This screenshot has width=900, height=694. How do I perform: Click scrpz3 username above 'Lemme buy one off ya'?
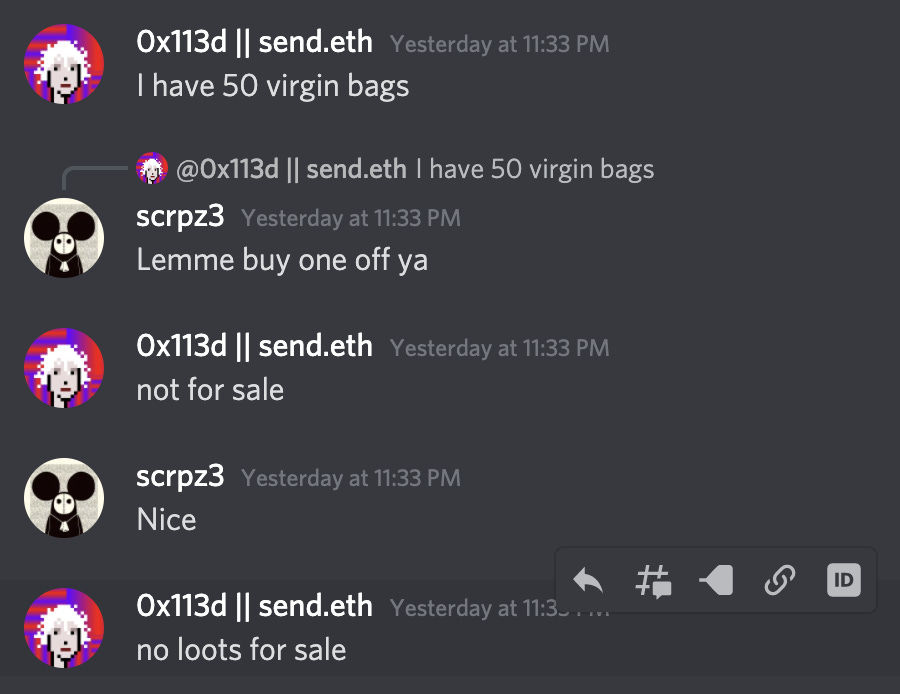[x=180, y=218]
